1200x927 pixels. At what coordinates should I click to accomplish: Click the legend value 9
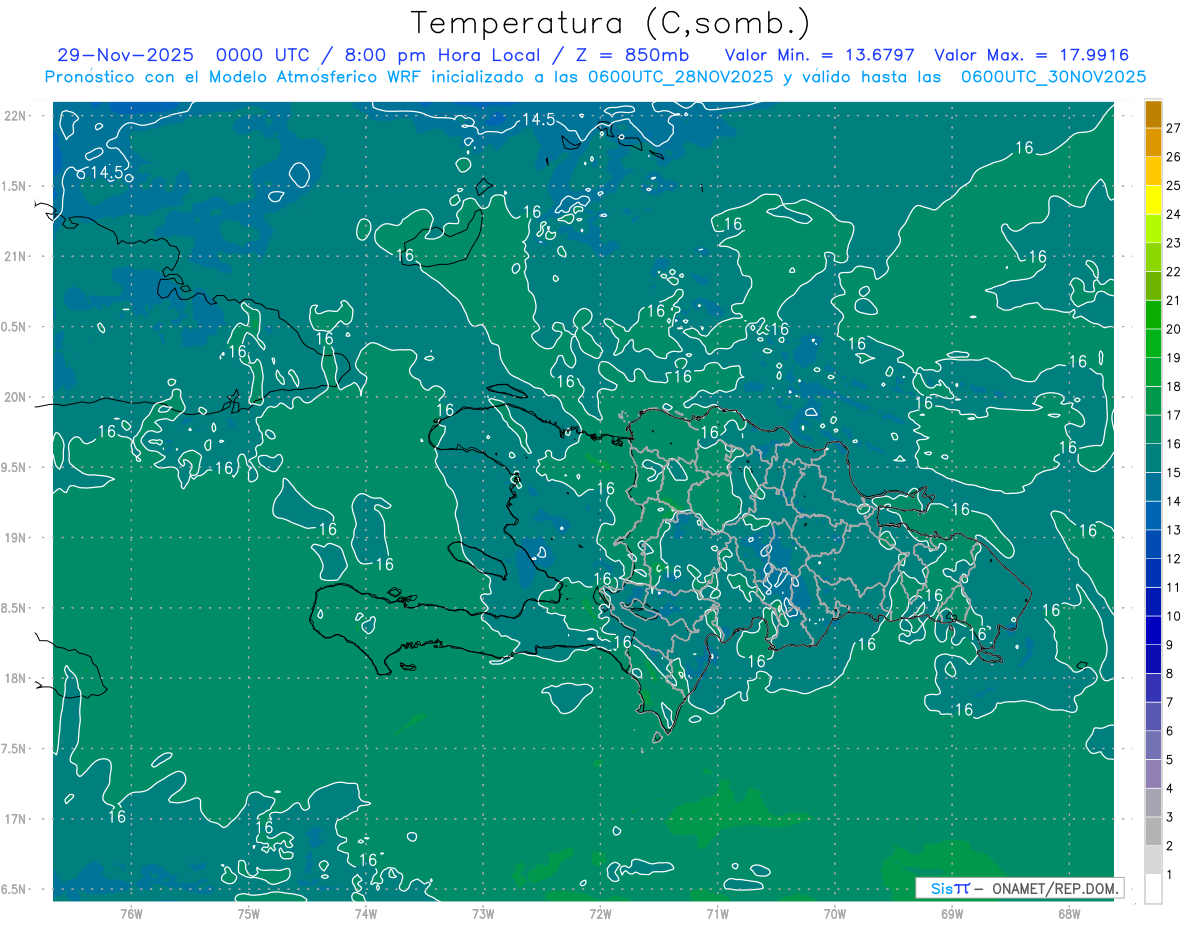tap(1170, 645)
